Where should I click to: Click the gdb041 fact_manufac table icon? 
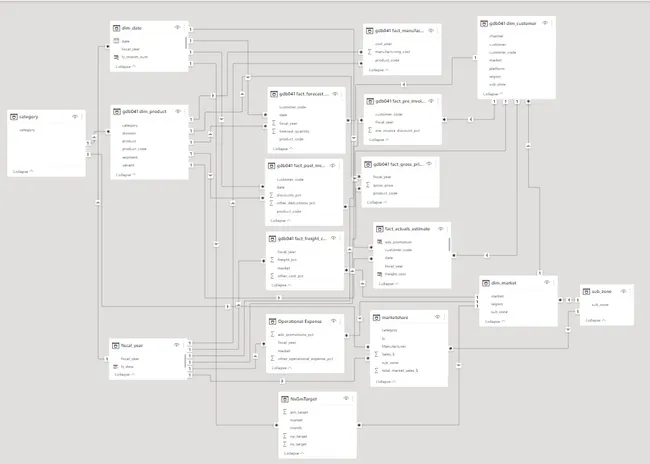[x=370, y=31]
